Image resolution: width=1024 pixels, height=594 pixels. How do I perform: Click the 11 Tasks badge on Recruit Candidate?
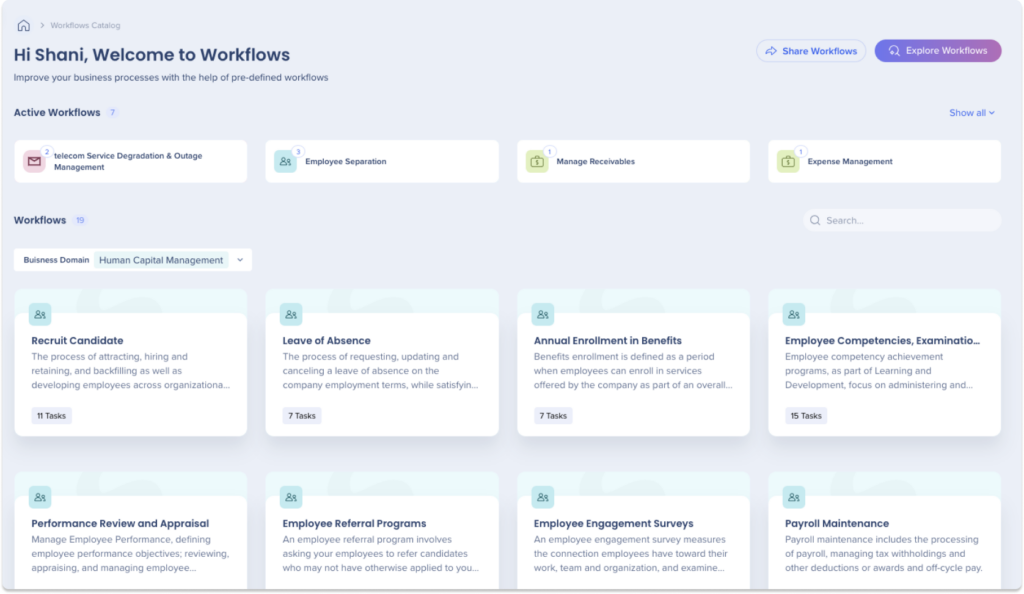click(50, 415)
